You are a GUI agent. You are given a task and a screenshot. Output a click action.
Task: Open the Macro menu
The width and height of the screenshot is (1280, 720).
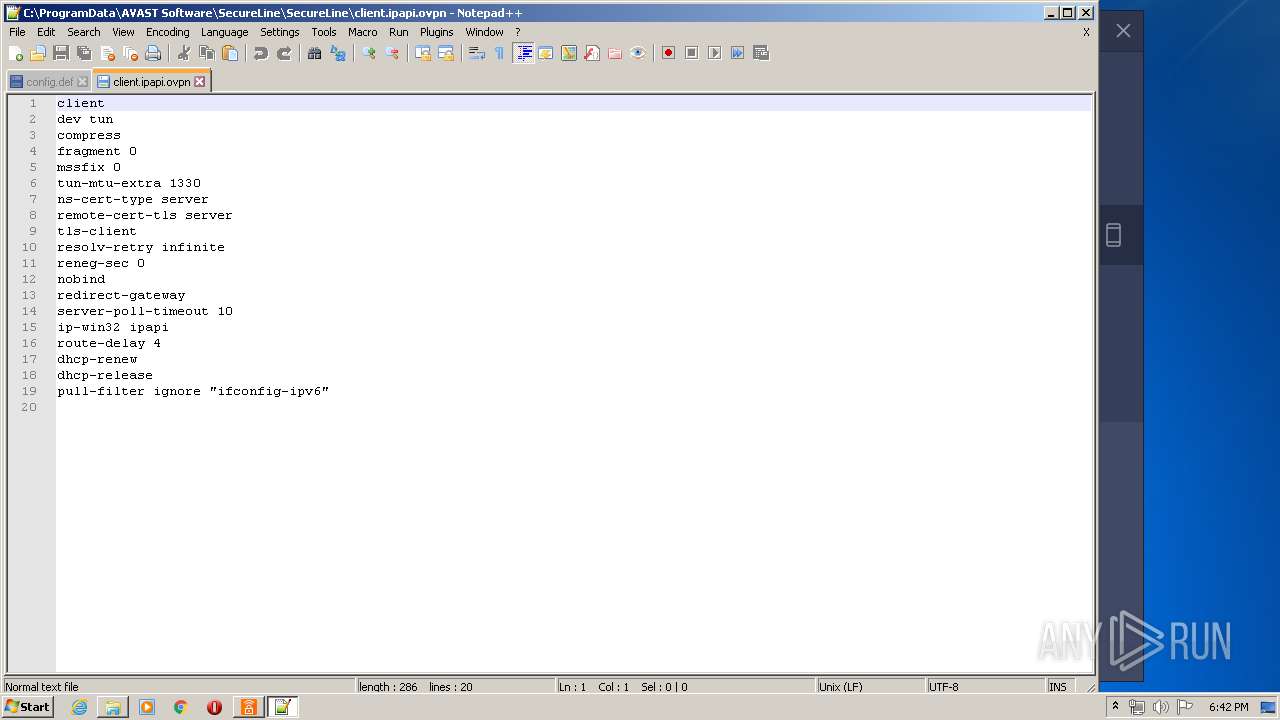point(363,32)
